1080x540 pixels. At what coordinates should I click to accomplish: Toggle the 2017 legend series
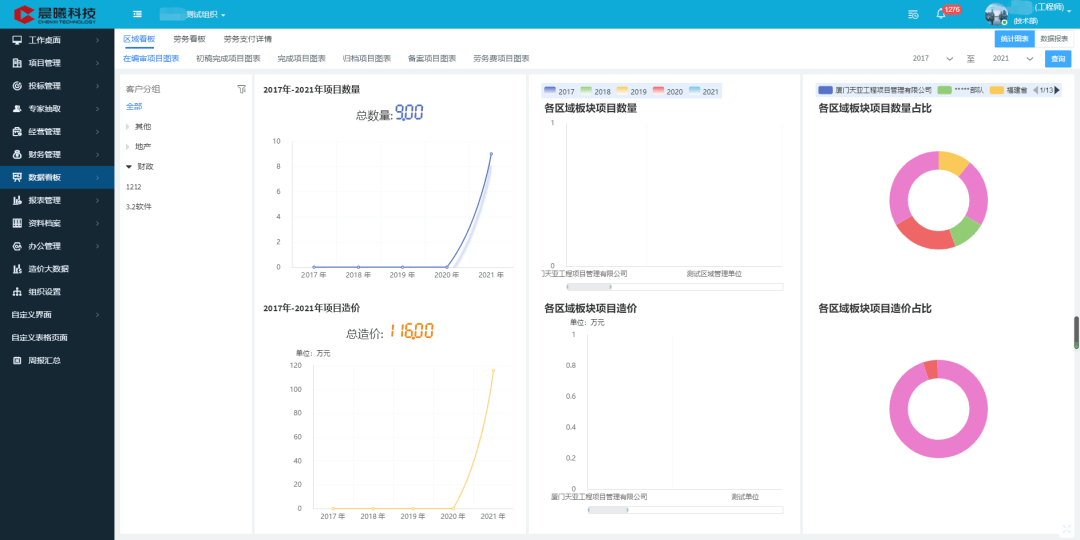coord(559,91)
